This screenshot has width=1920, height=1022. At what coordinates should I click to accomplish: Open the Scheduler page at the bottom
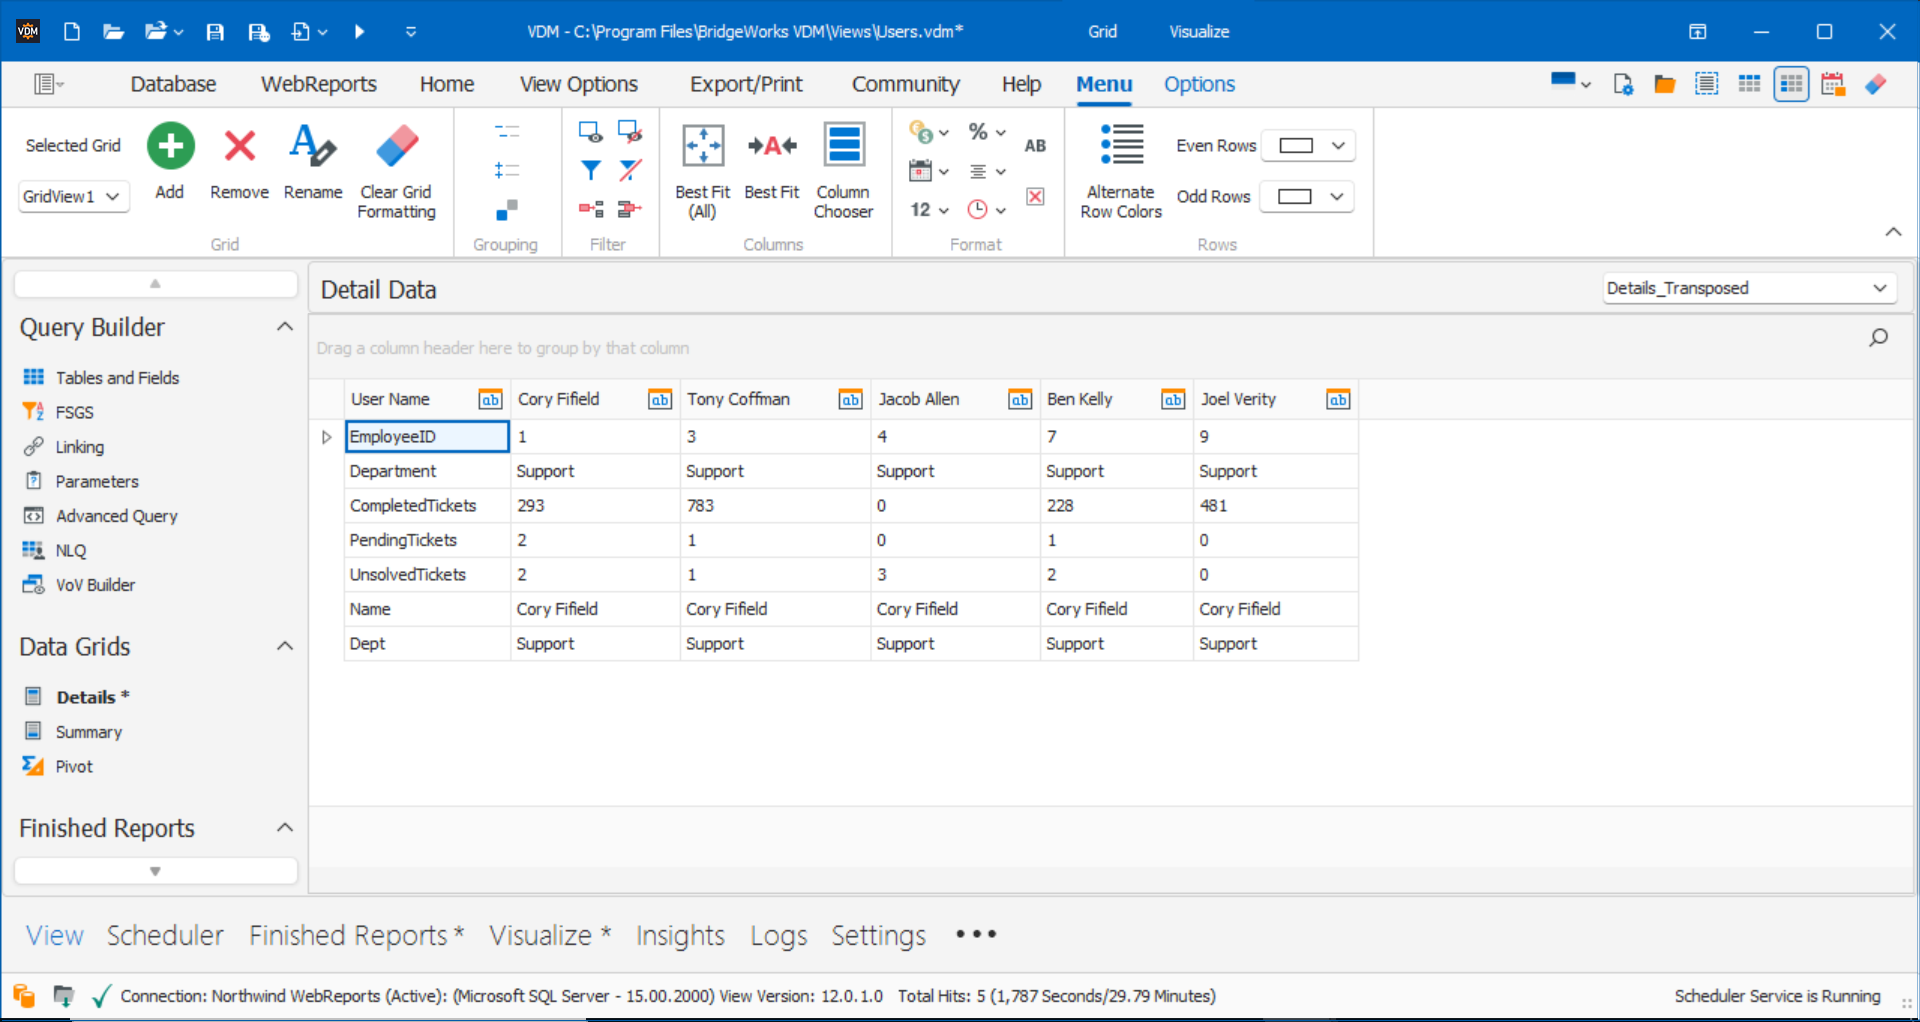165,936
